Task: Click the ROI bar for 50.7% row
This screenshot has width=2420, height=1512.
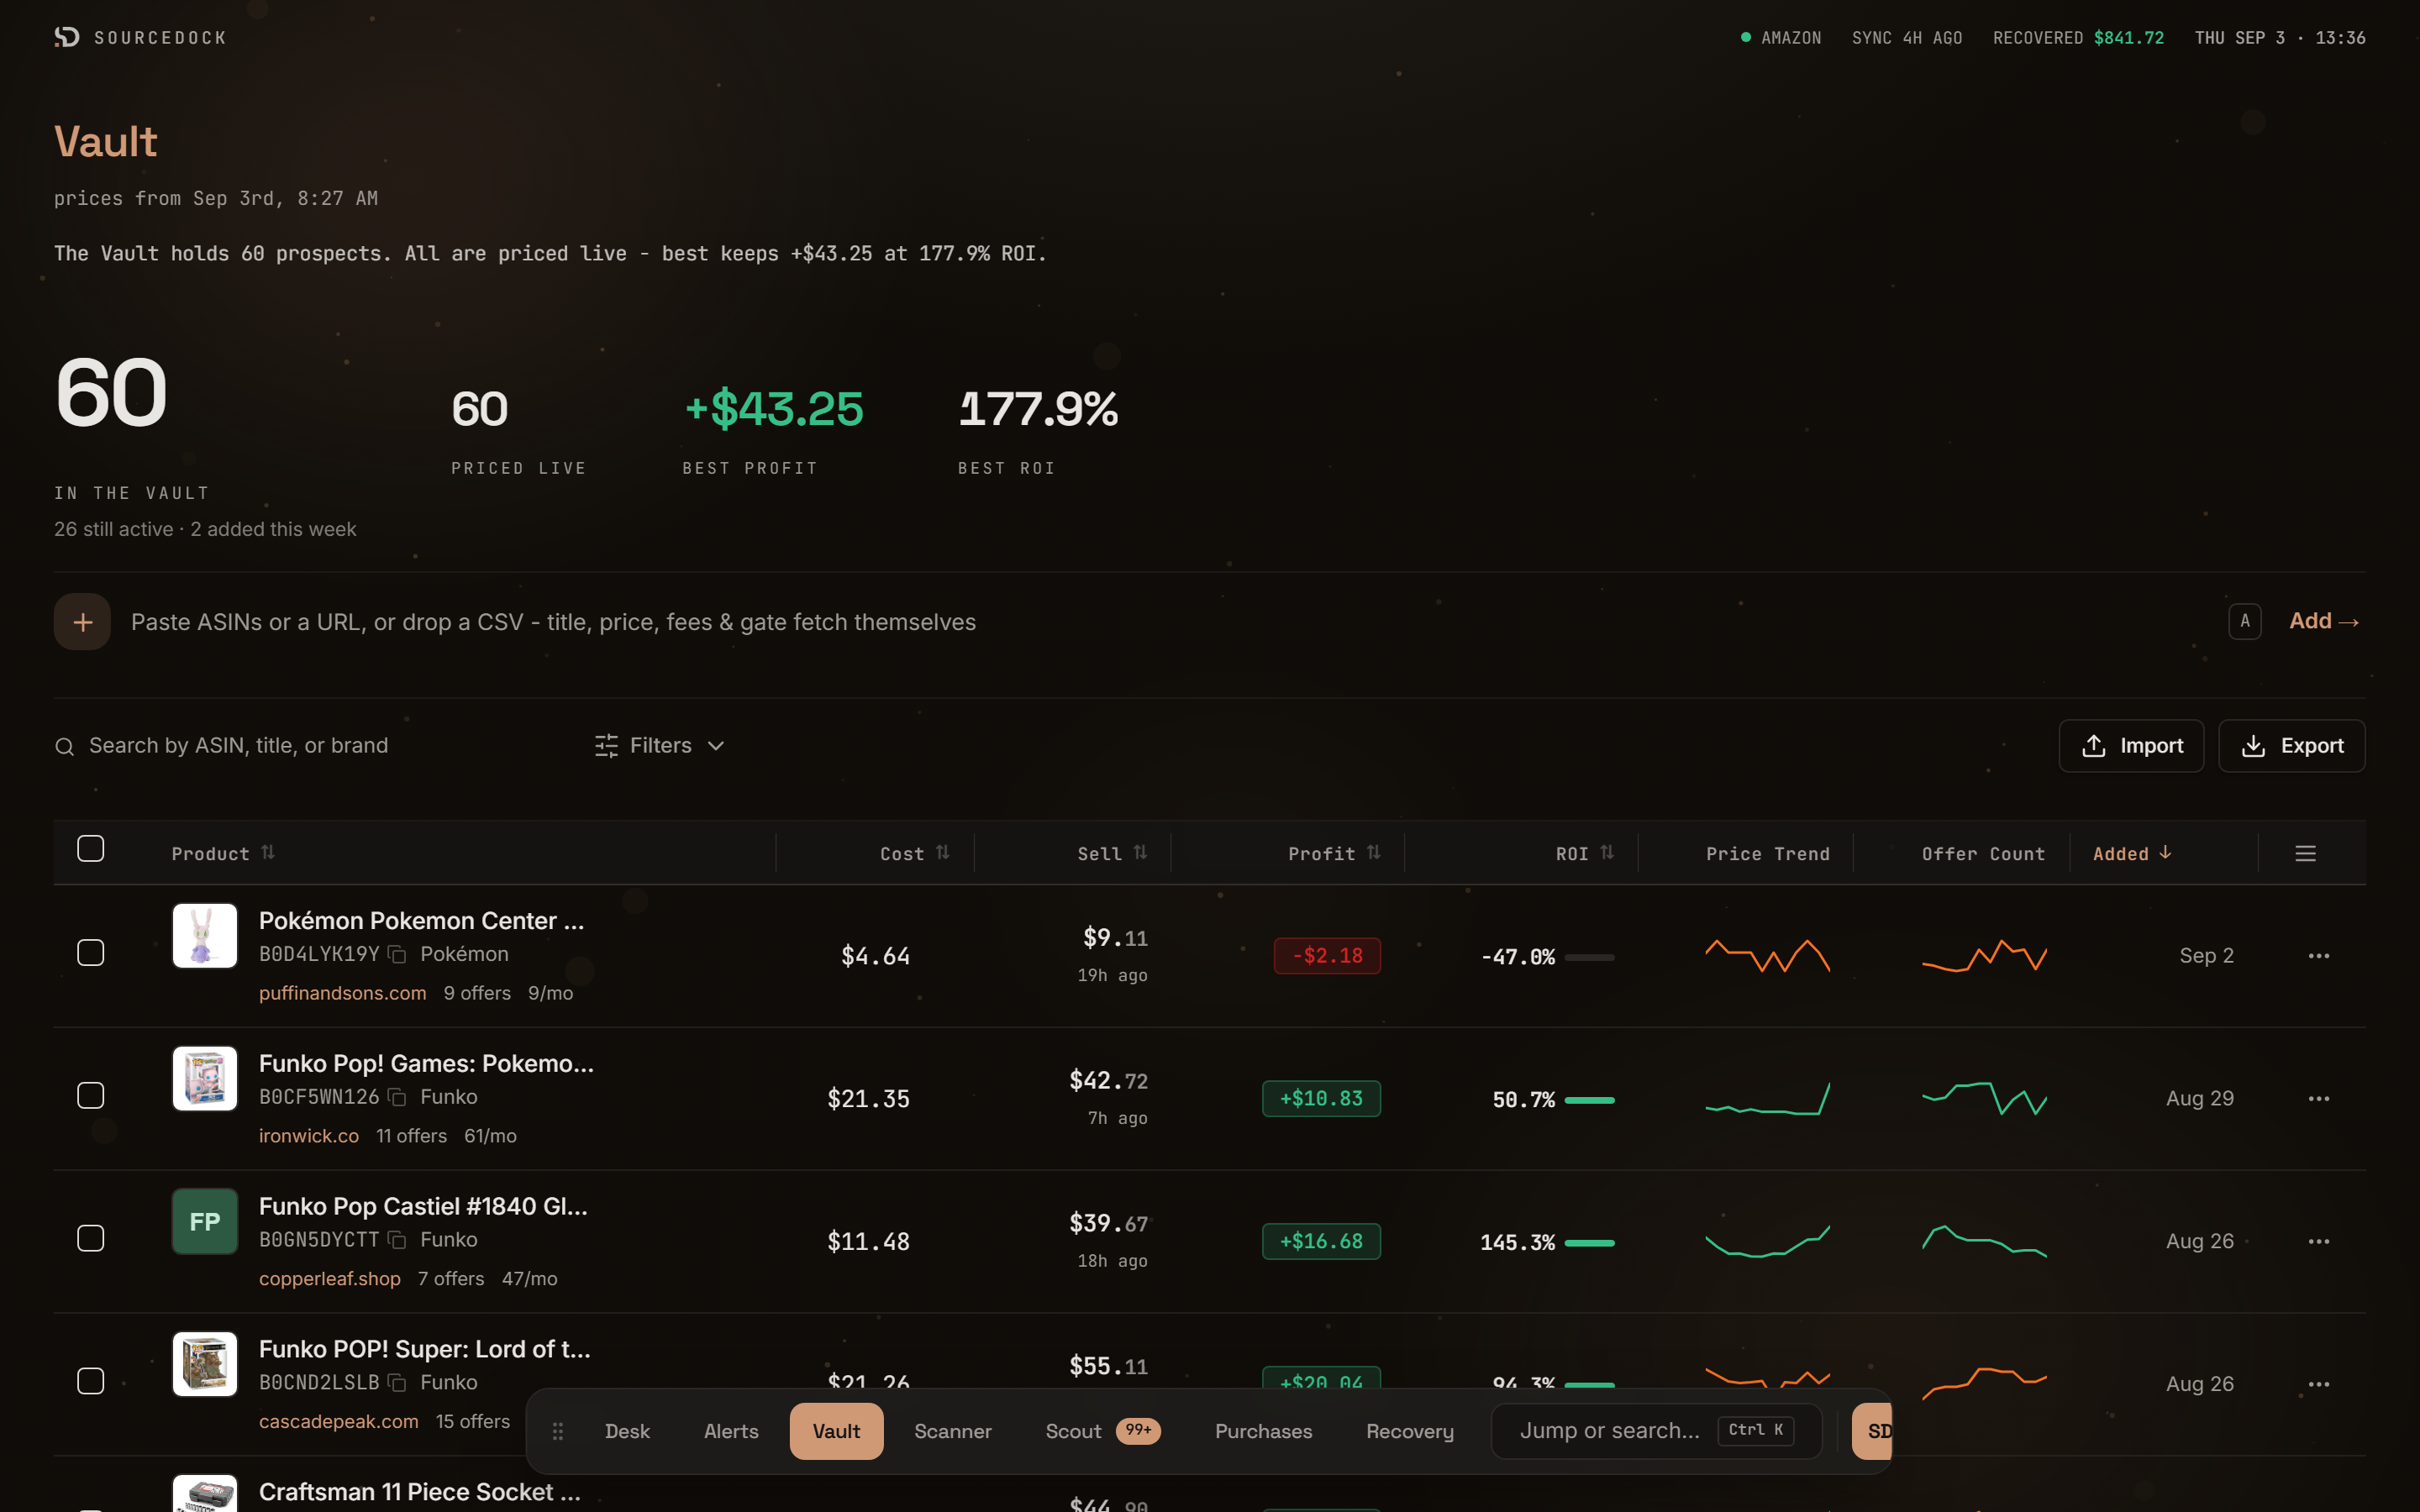Action: tap(1589, 1100)
